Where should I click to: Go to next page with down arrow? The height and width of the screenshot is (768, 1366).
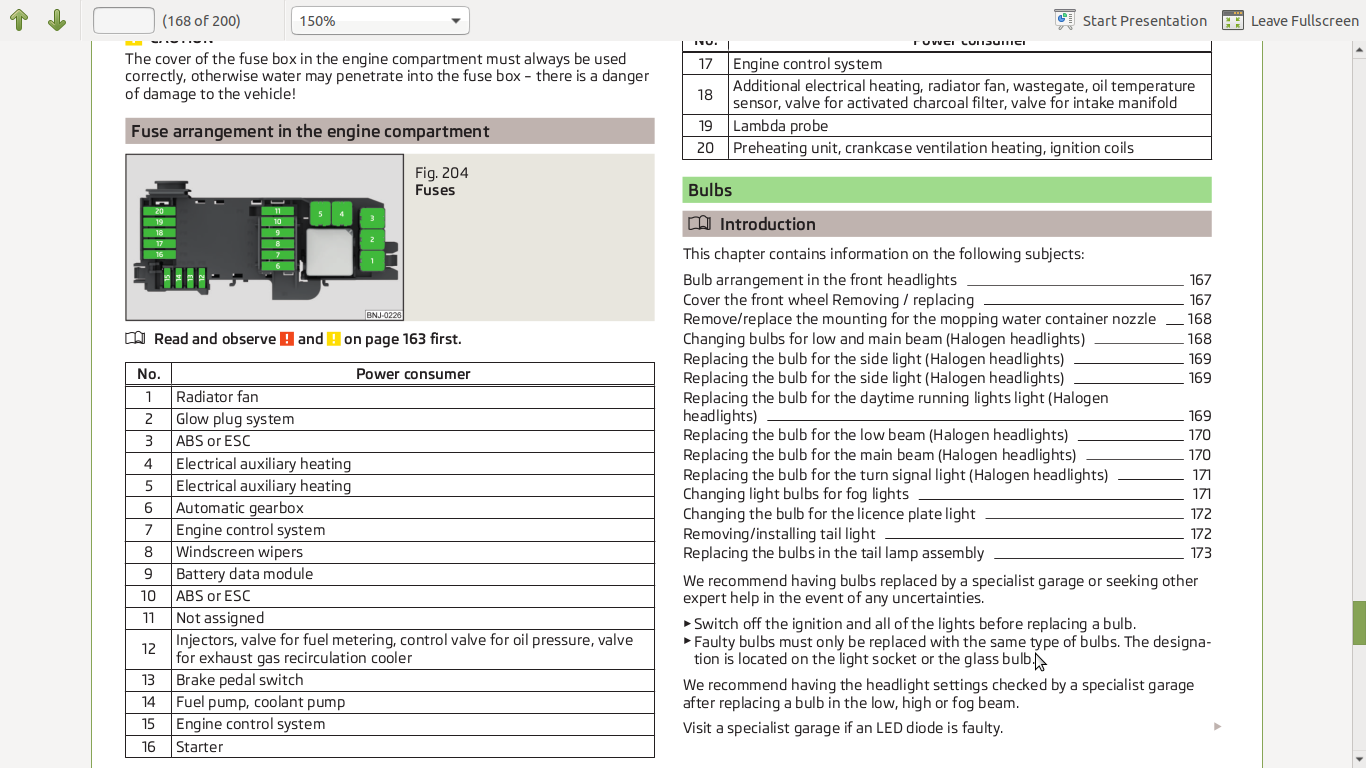57,20
